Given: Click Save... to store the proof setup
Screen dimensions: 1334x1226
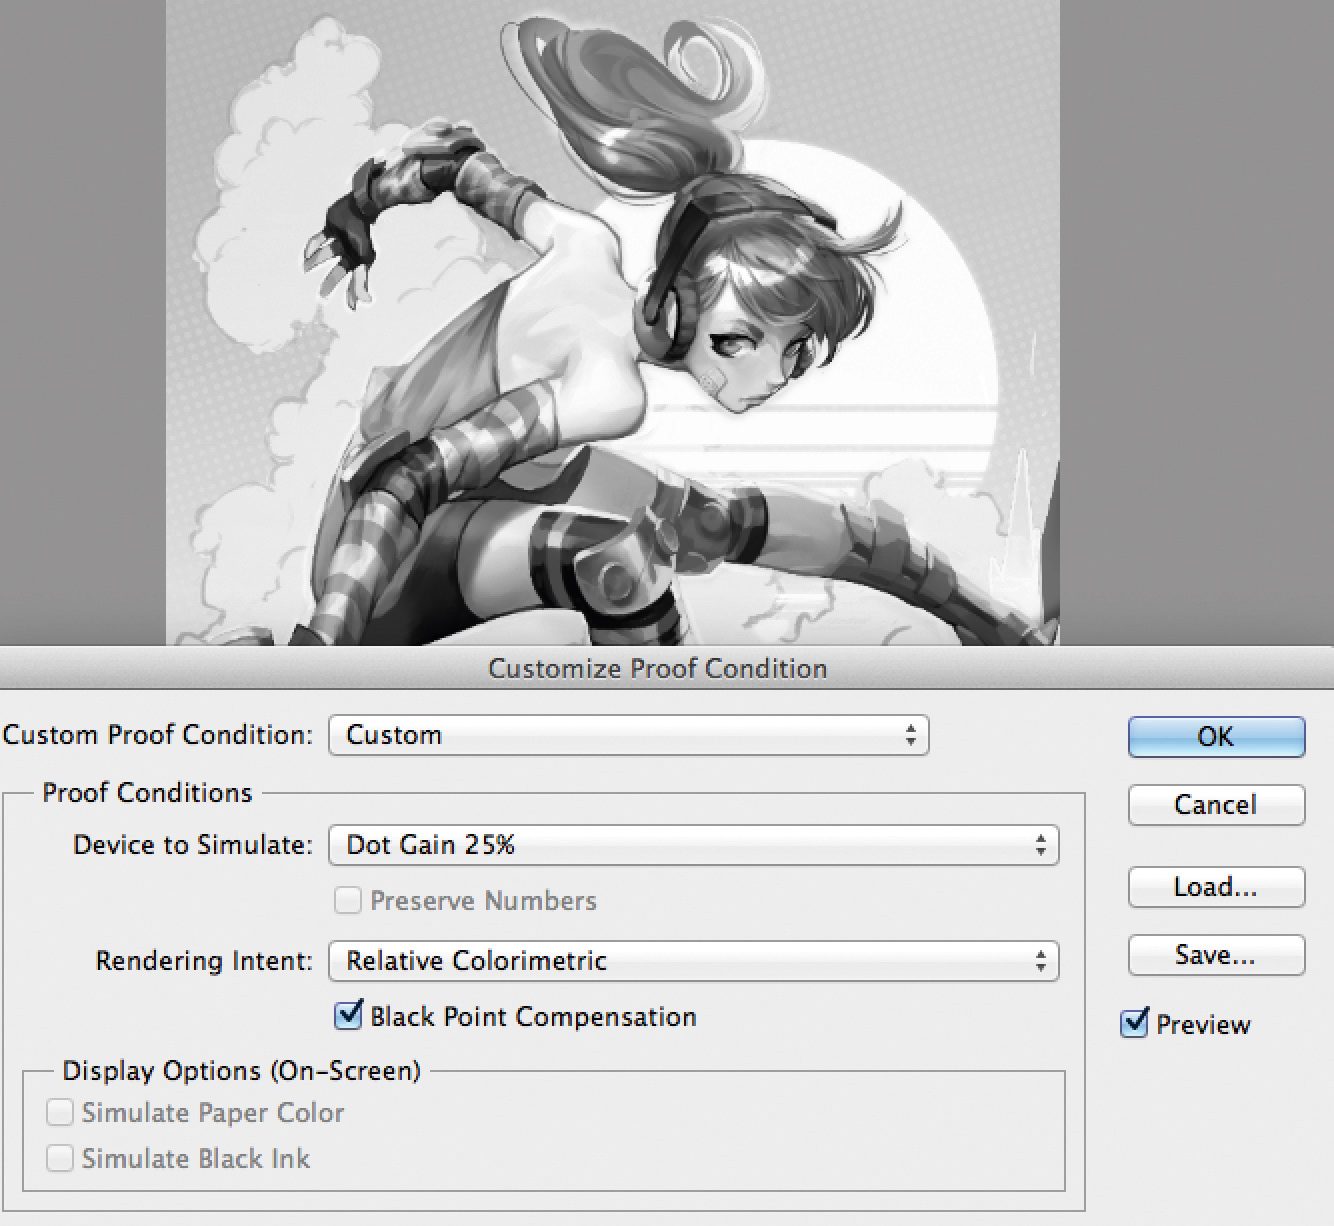Looking at the screenshot, I should pos(1215,955).
